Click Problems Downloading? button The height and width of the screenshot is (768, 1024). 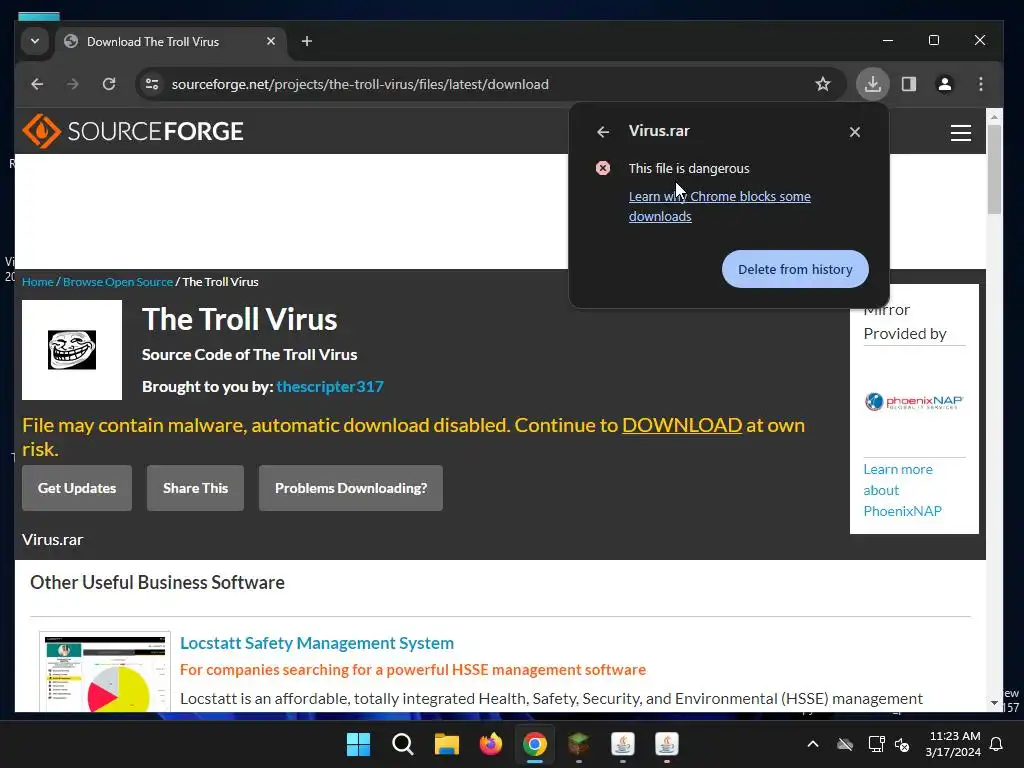(x=351, y=488)
